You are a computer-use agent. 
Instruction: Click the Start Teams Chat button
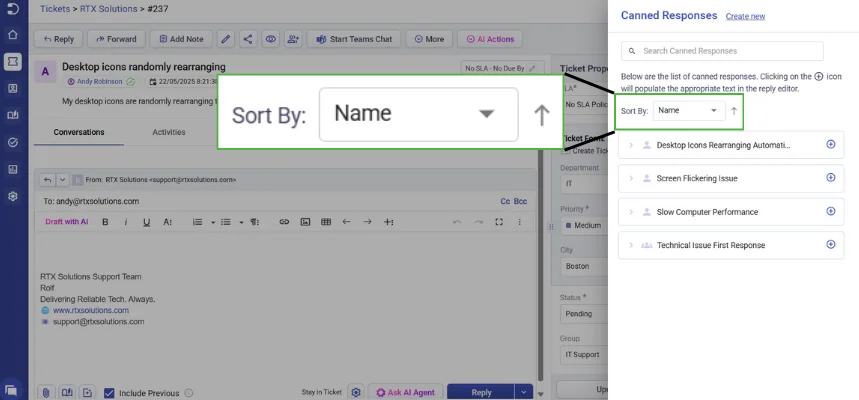[354, 39]
